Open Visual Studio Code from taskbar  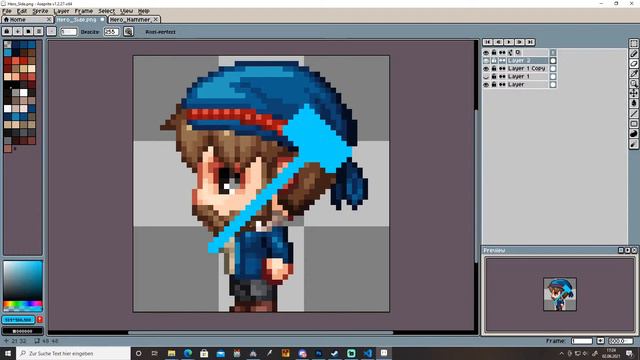coord(367,353)
